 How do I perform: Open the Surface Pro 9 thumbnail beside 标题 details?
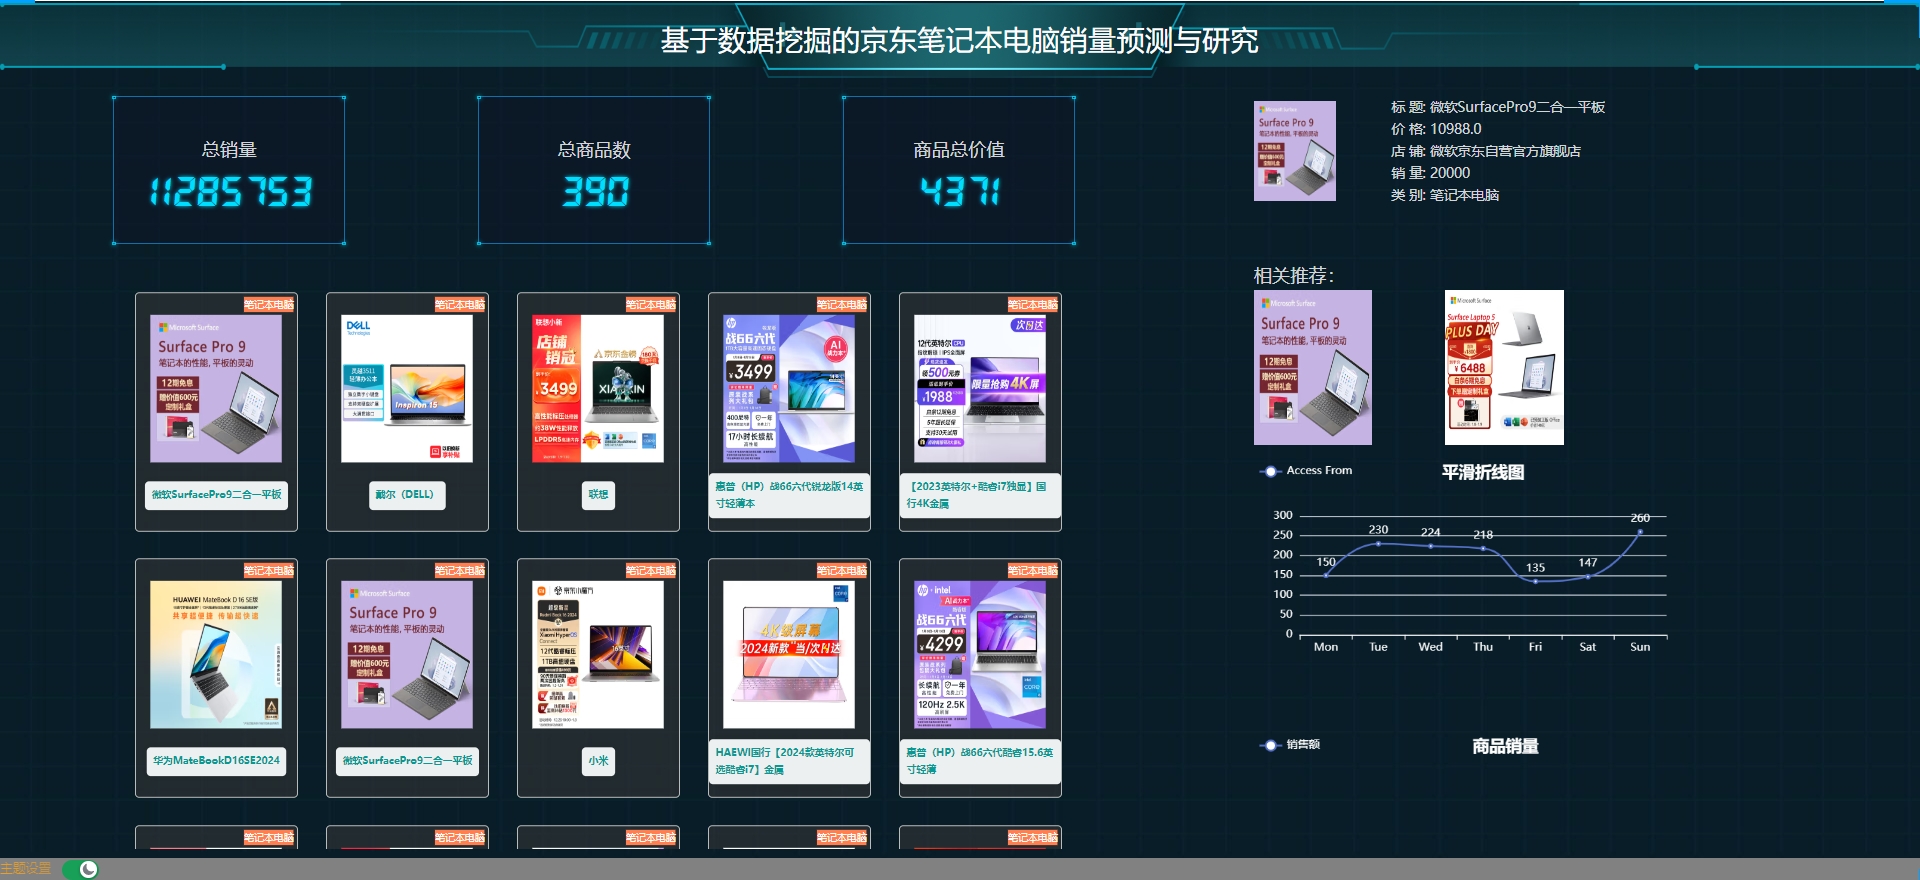tap(1295, 151)
